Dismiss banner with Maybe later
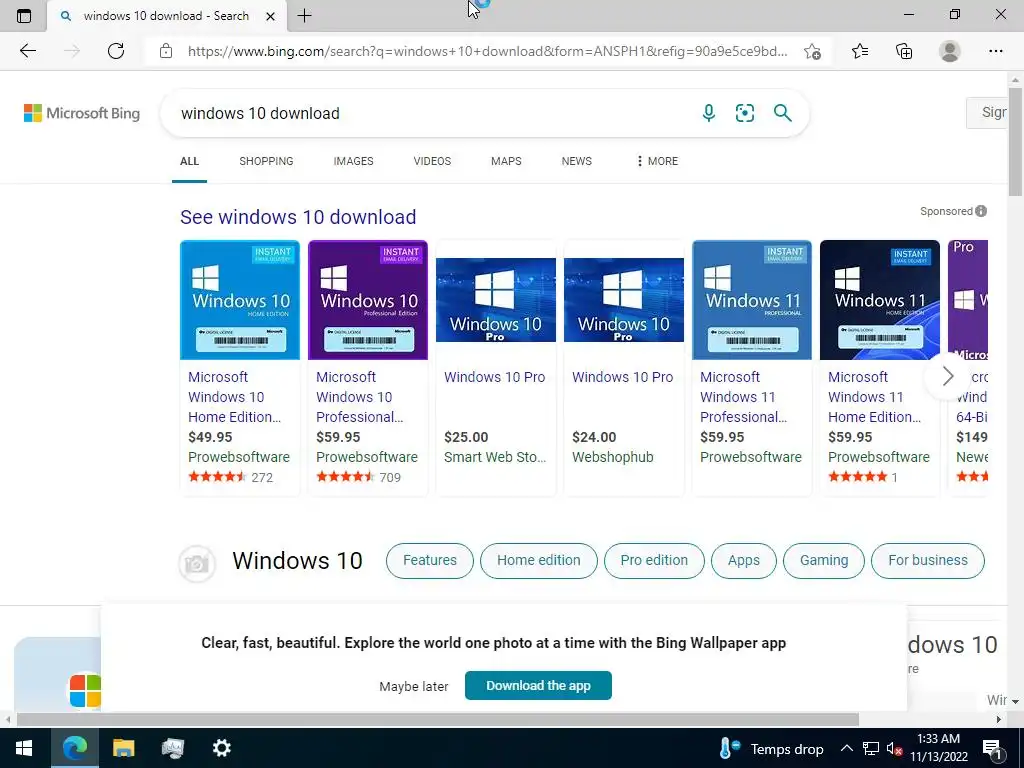 [413, 686]
